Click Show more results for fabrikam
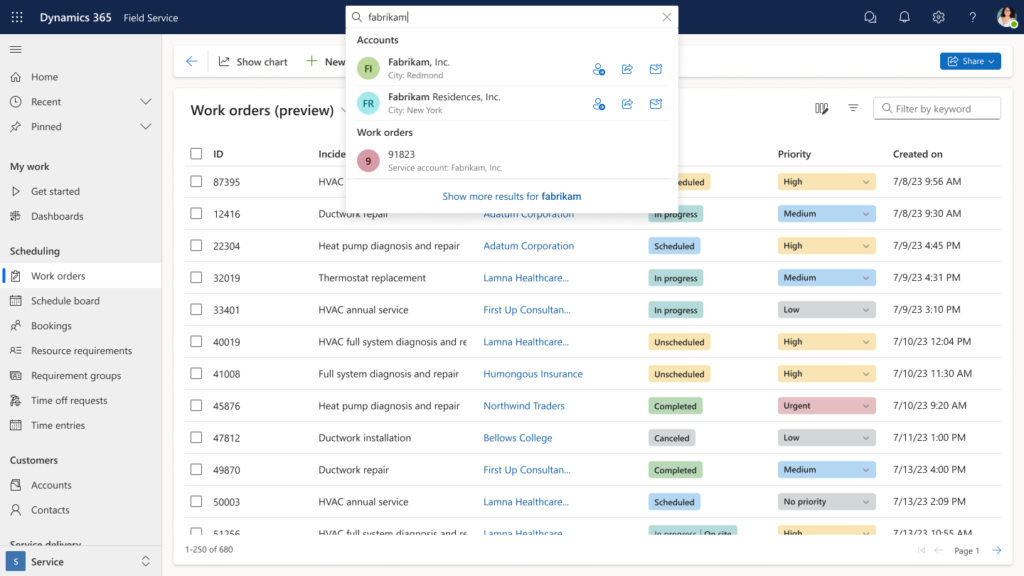This screenshot has height=576, width=1024. pyautogui.click(x=511, y=197)
